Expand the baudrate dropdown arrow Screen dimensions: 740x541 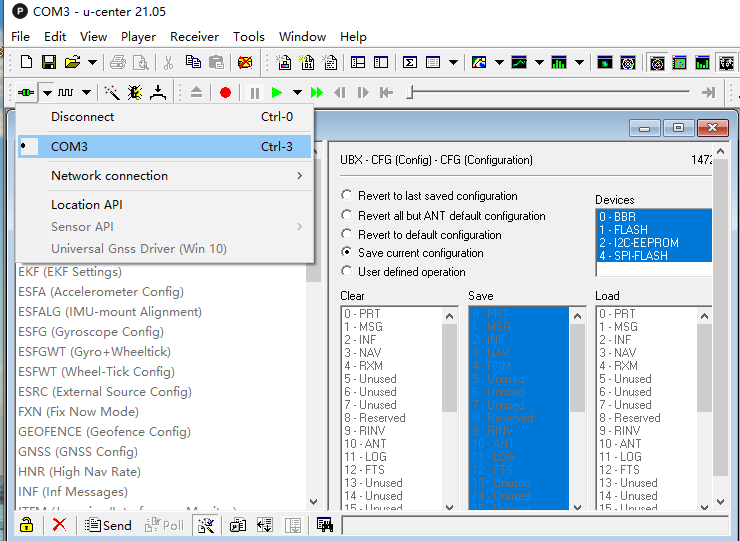click(x=86, y=93)
